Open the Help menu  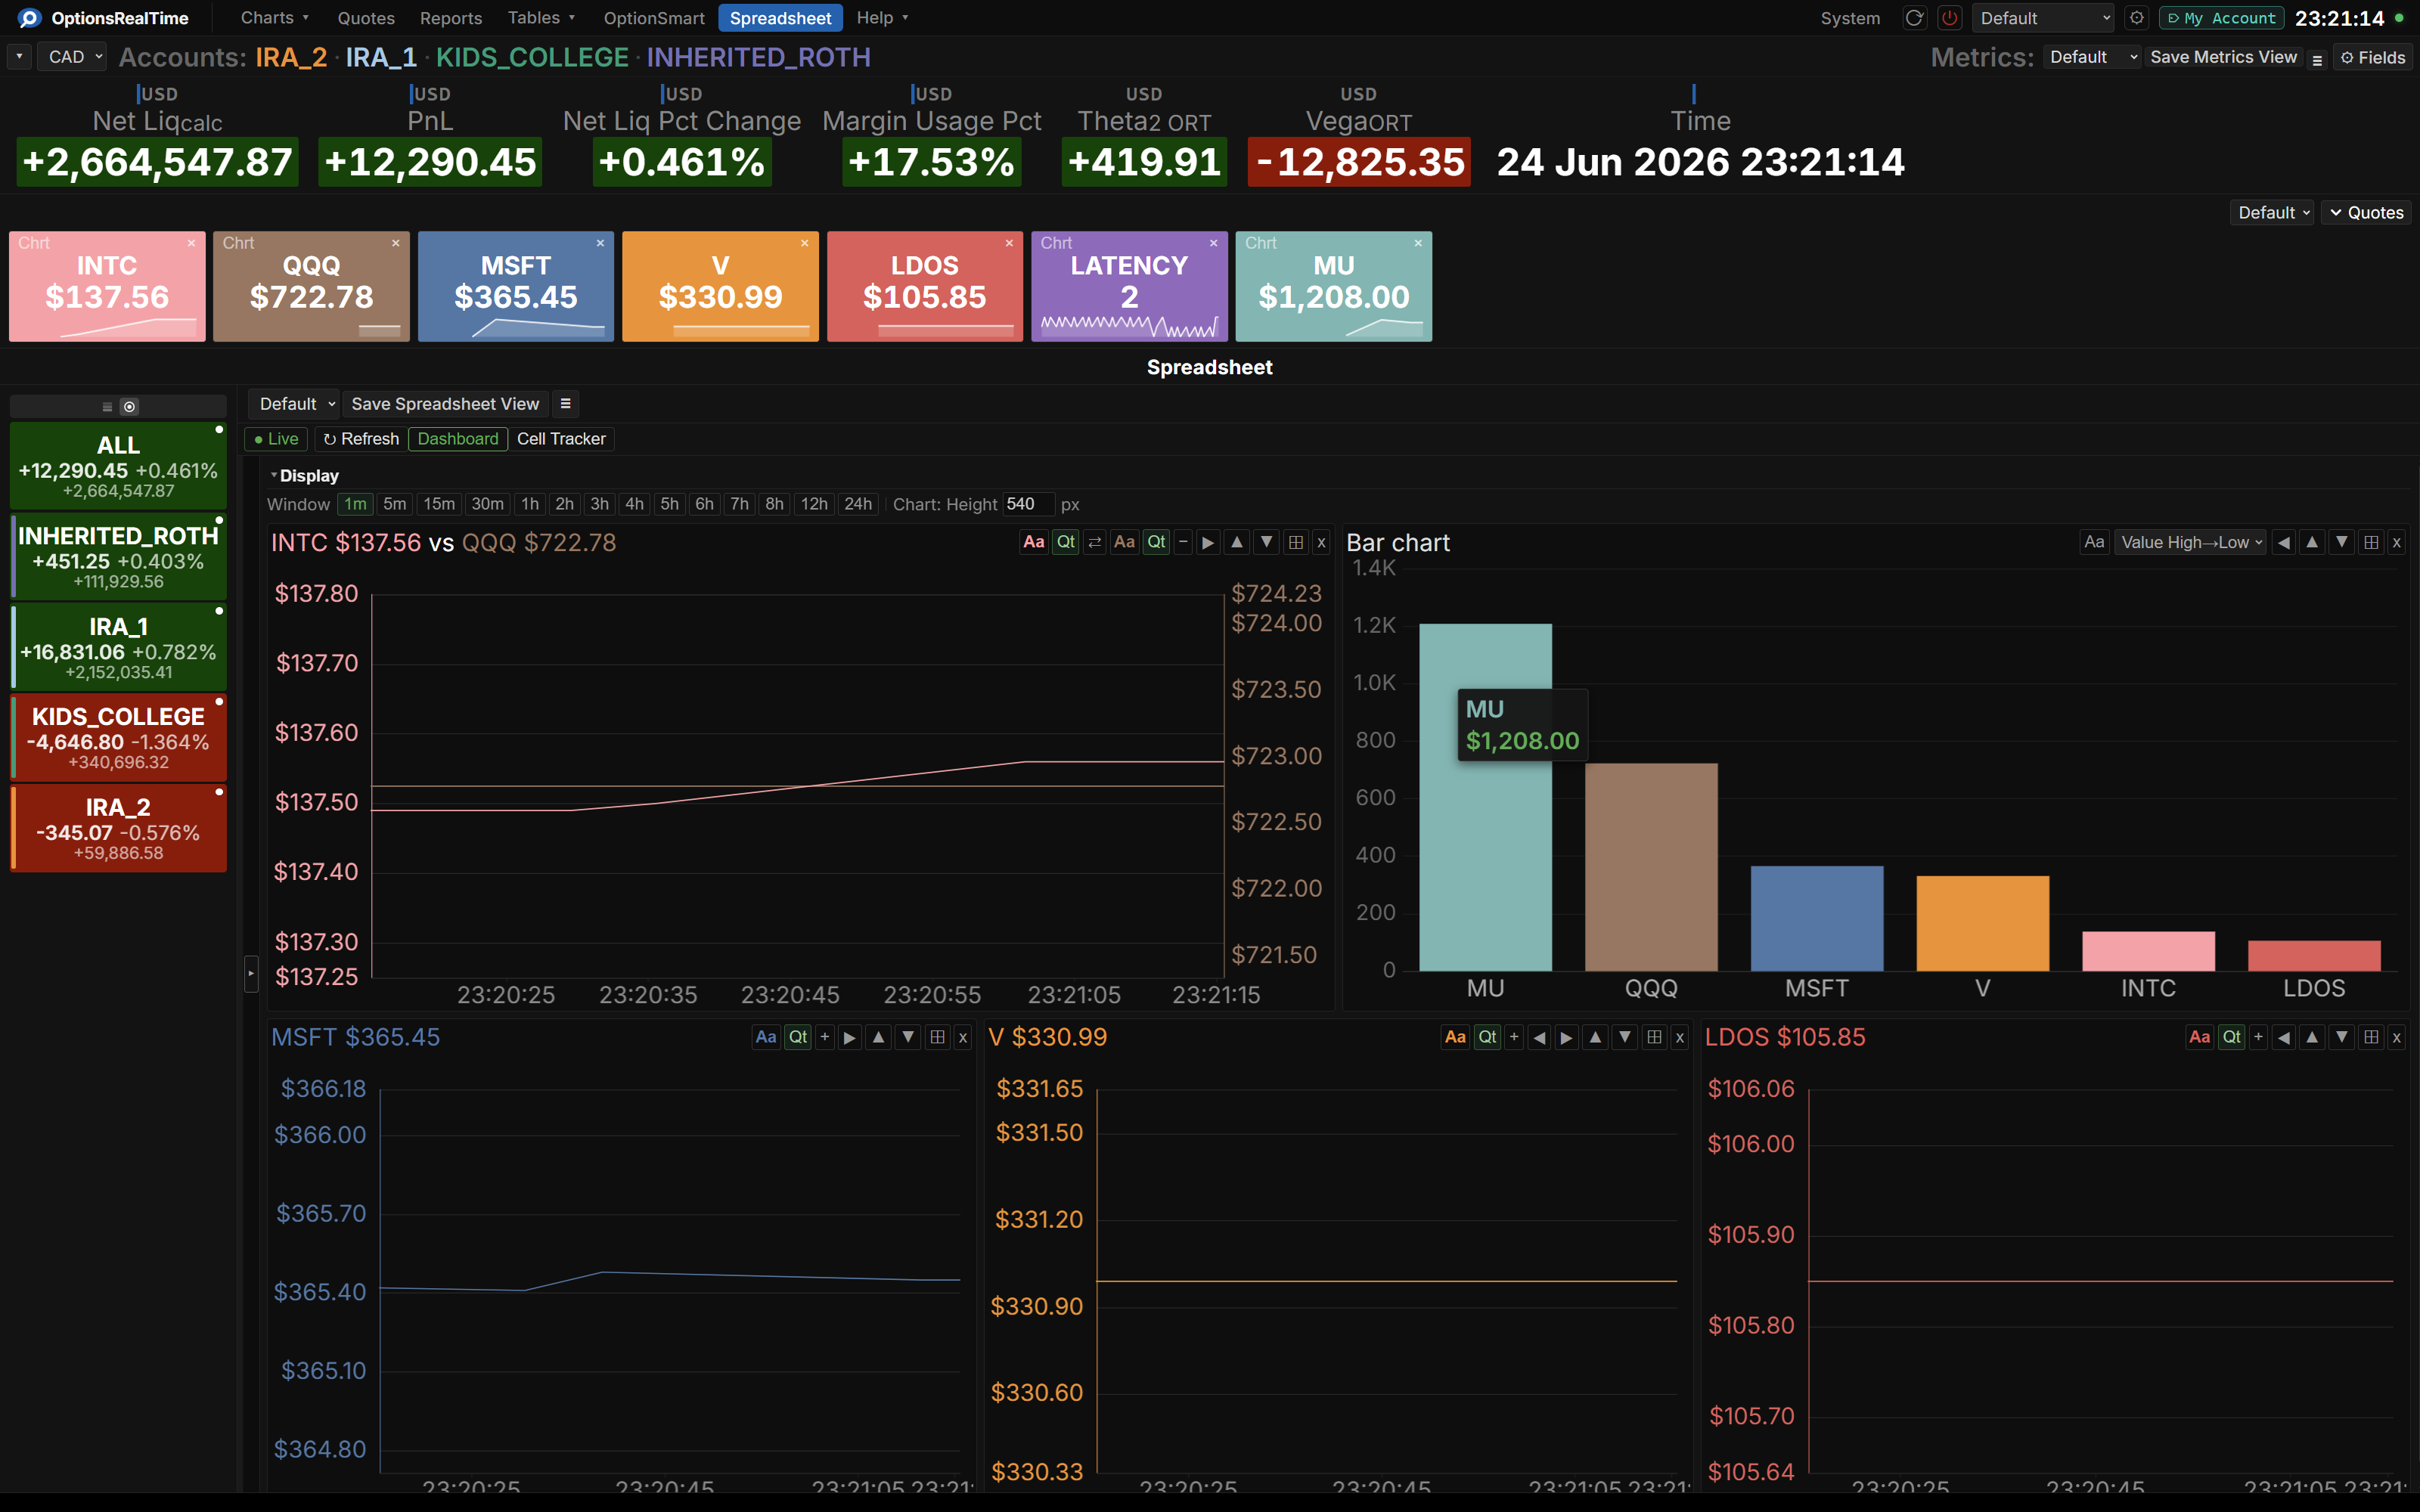pyautogui.click(x=882, y=18)
